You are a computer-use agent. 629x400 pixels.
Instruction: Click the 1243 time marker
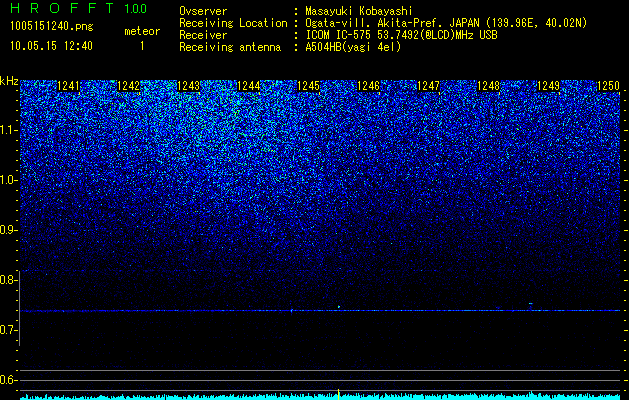[x=188, y=86]
